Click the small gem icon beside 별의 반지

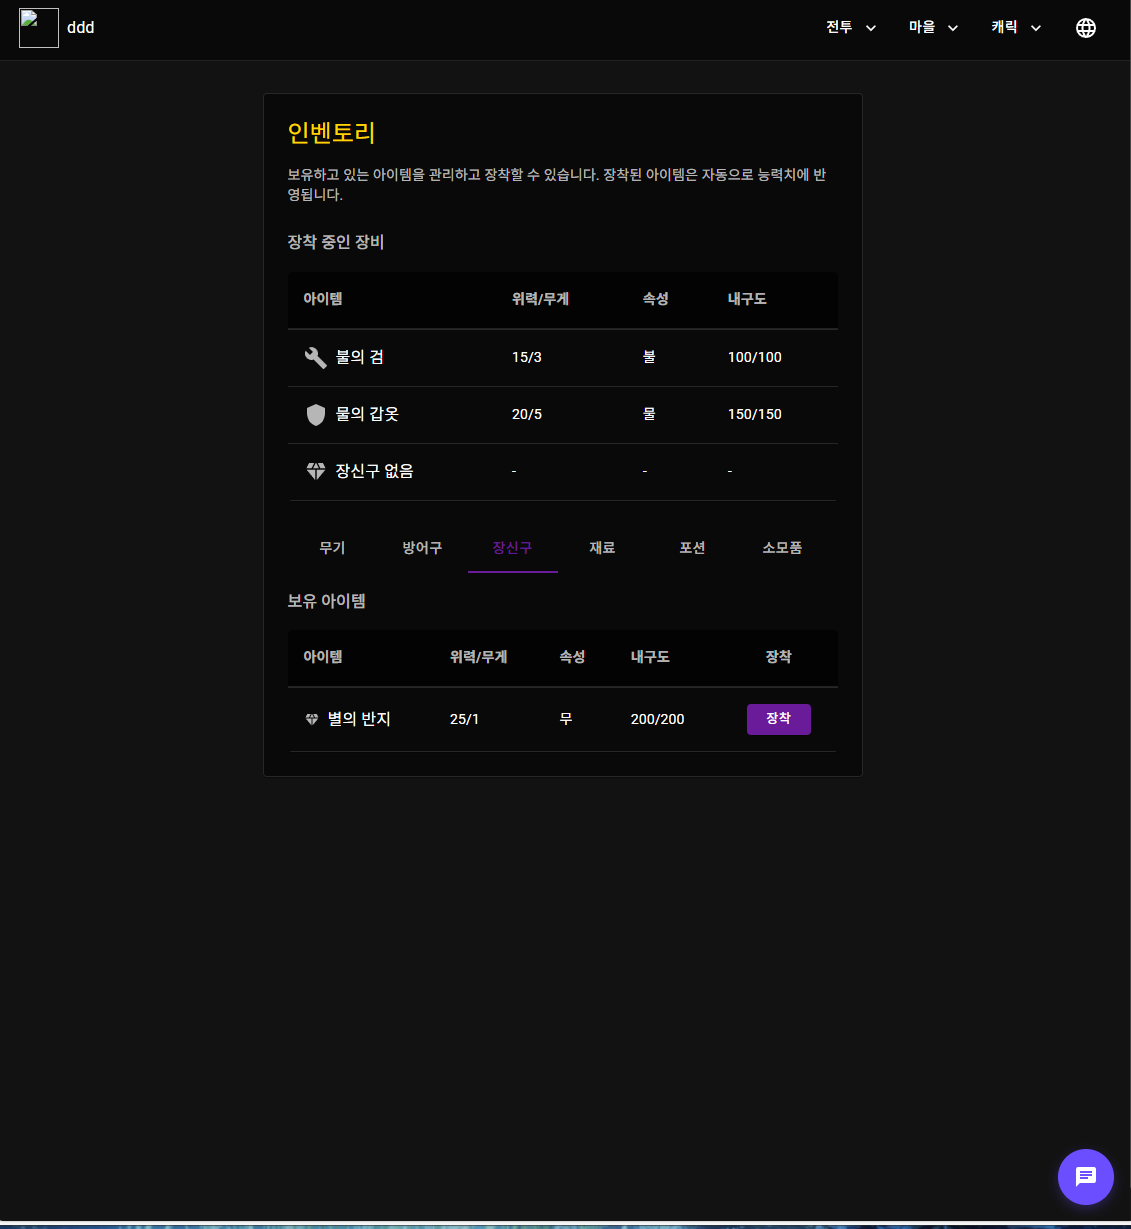[312, 719]
